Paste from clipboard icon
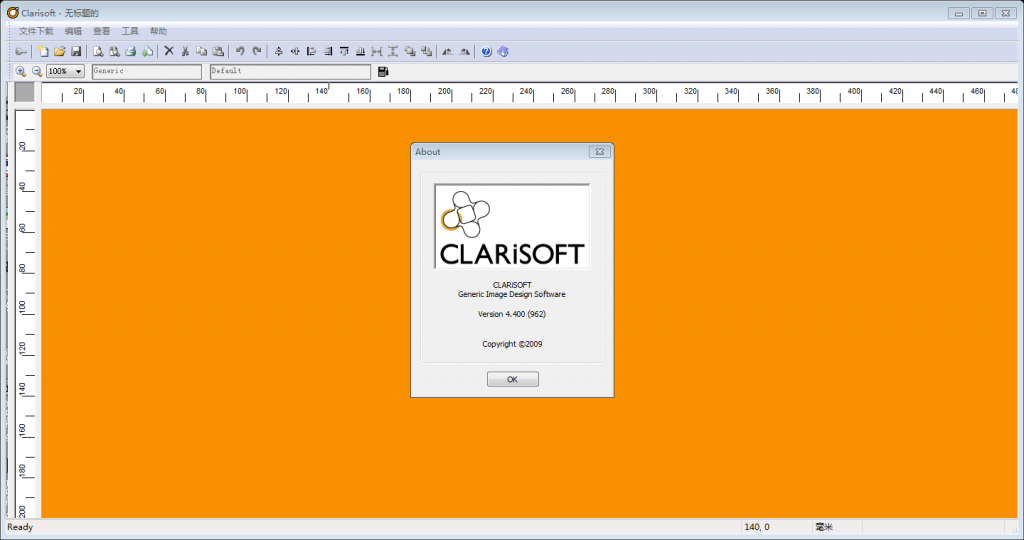 tap(218, 52)
